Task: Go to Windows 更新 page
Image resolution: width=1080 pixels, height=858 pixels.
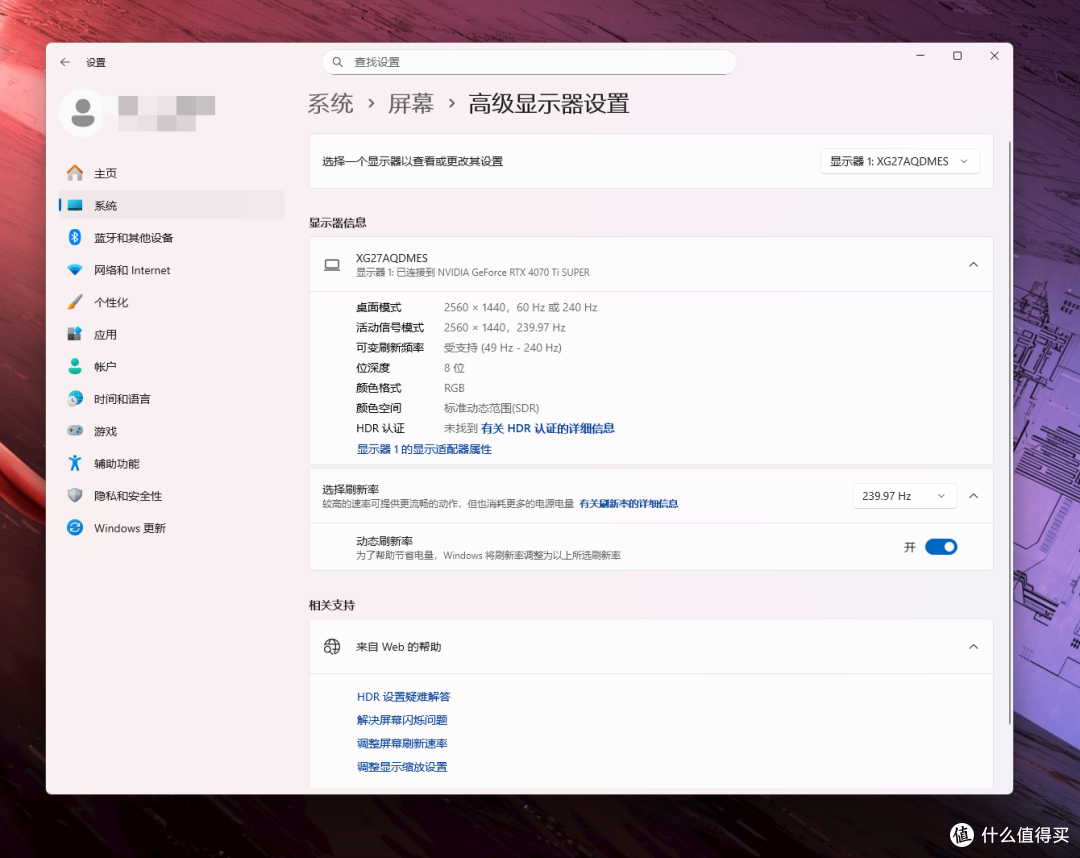Action: 172,527
